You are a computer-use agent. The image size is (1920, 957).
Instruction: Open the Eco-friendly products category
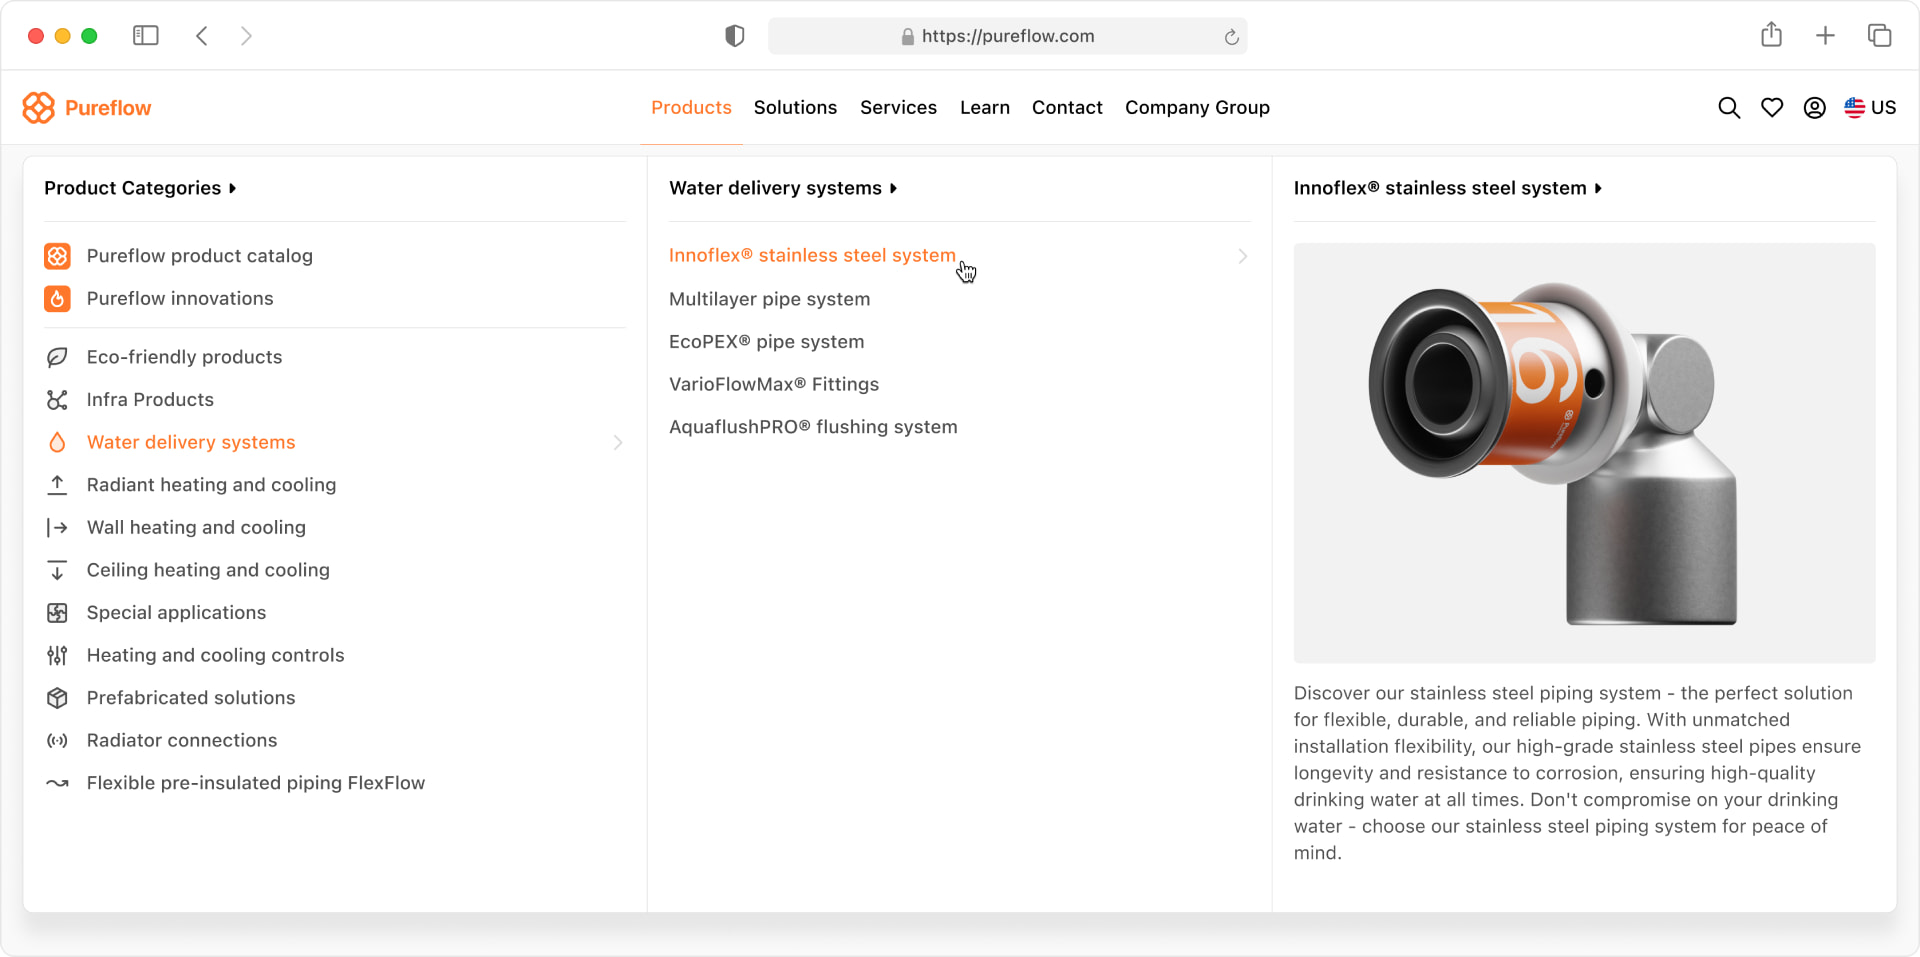point(185,357)
